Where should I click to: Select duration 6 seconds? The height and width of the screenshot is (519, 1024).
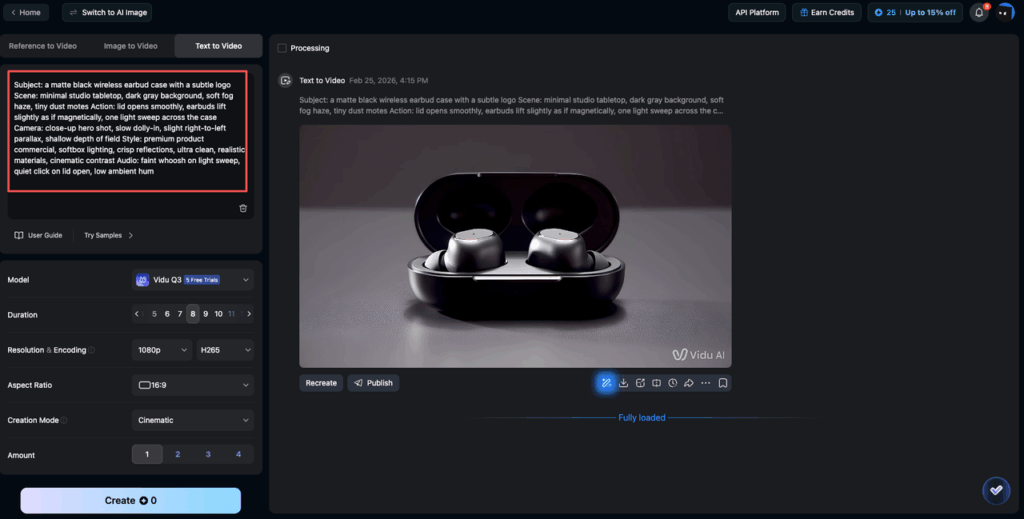click(x=167, y=314)
